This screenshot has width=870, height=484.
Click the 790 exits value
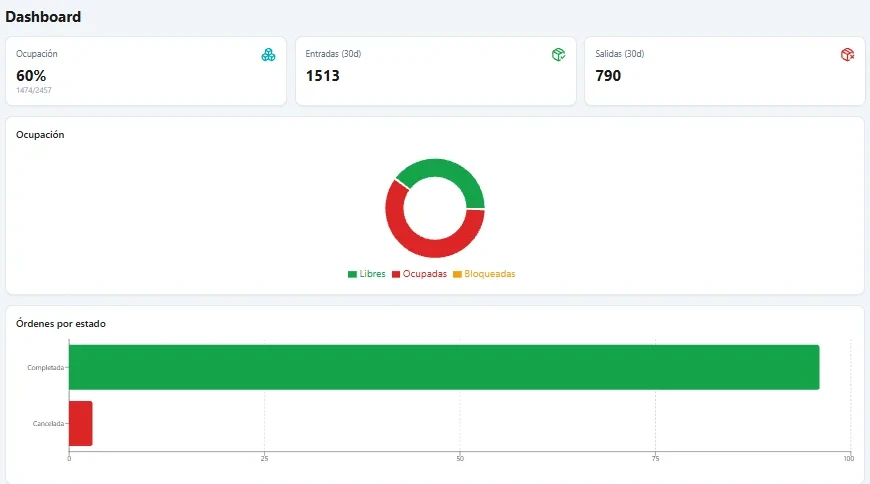click(x=608, y=75)
